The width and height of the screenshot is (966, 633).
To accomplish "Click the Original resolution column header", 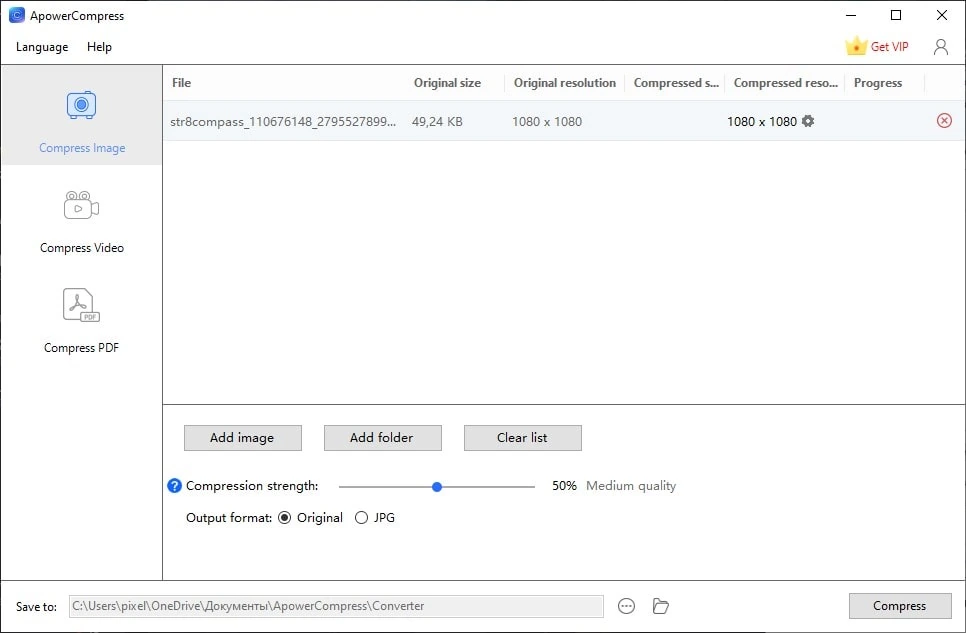I will (x=564, y=83).
